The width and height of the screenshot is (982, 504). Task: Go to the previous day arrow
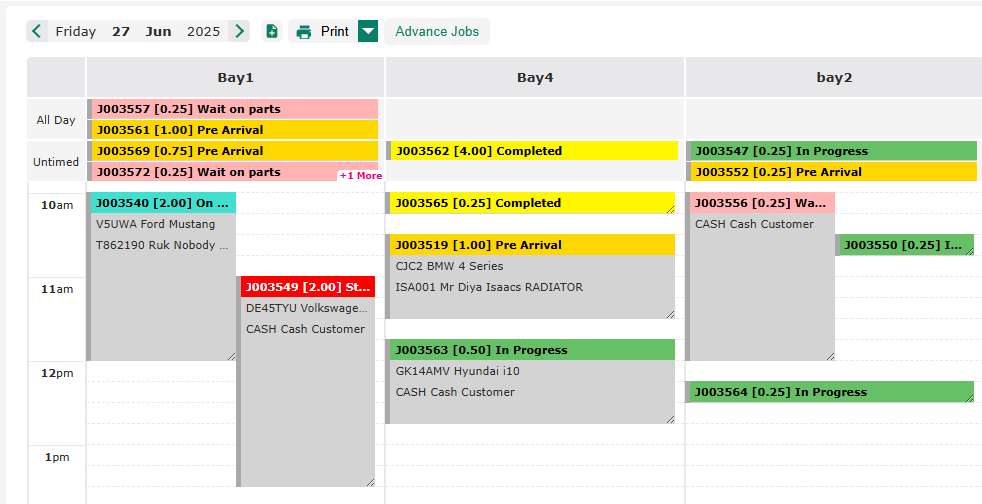point(37,31)
